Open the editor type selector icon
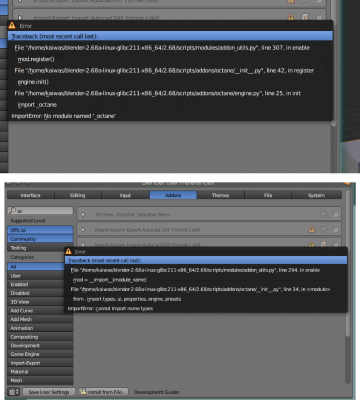Viewport: 360px width, 400px height. [x=14, y=392]
